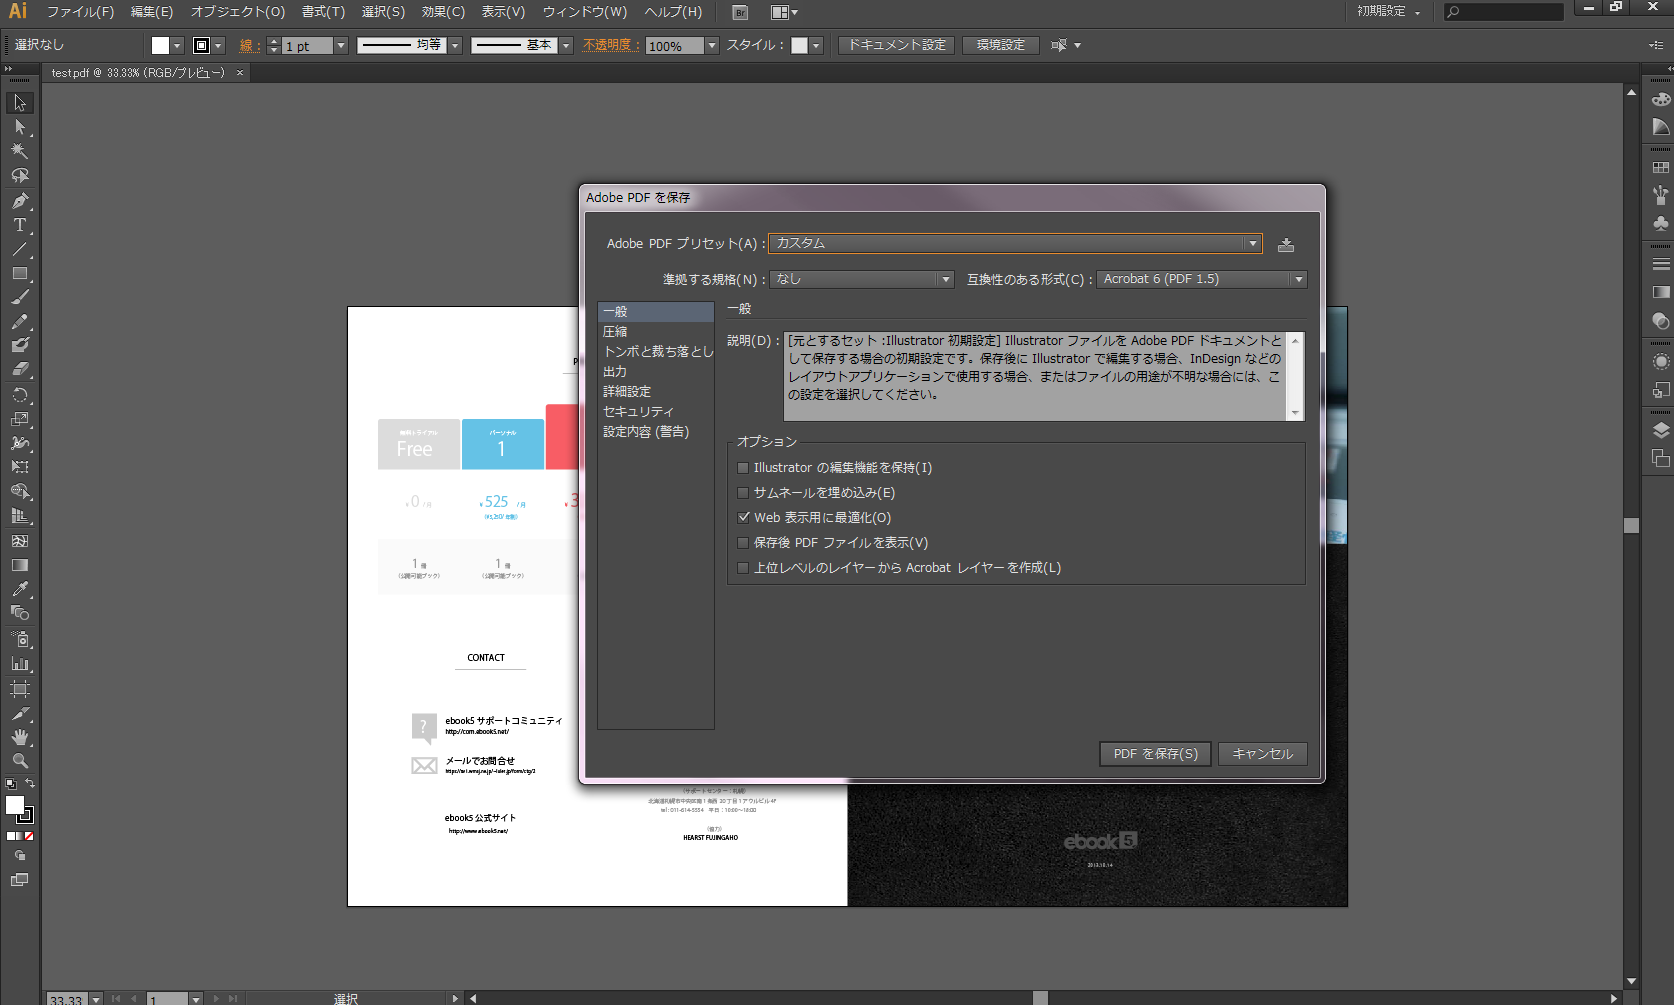This screenshot has width=1674, height=1005.
Task: Click the save preset icon beside カスタム
Action: pos(1286,244)
